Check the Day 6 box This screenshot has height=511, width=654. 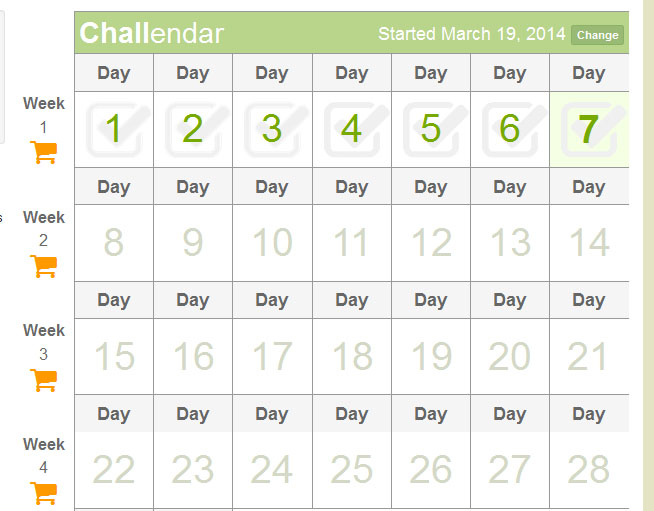point(509,130)
